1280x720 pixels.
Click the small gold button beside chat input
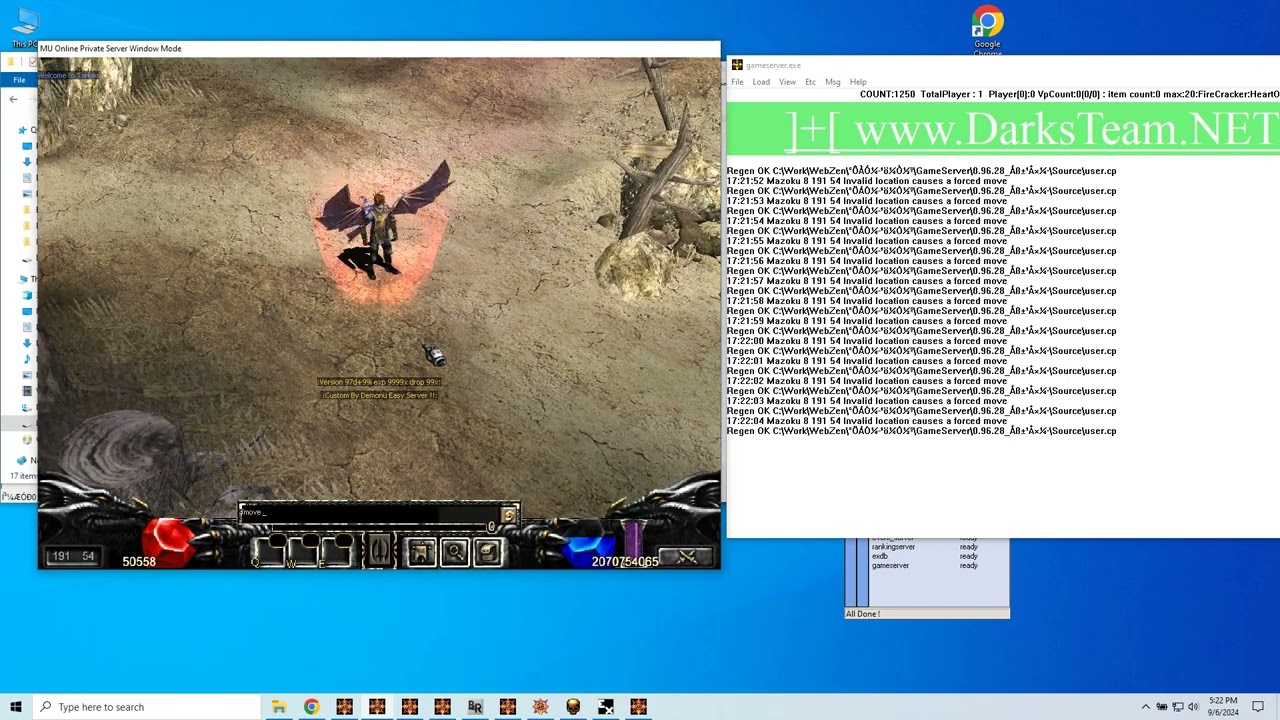coord(508,515)
